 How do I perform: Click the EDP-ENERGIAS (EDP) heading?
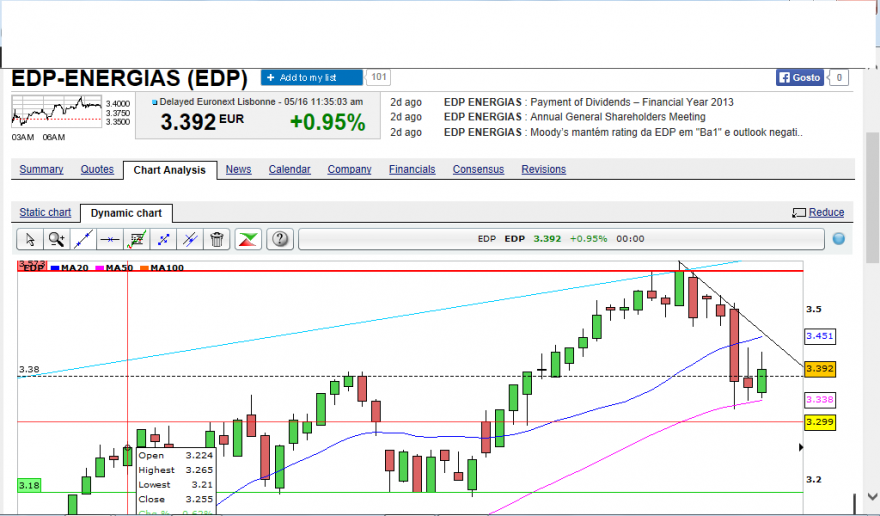[130, 78]
